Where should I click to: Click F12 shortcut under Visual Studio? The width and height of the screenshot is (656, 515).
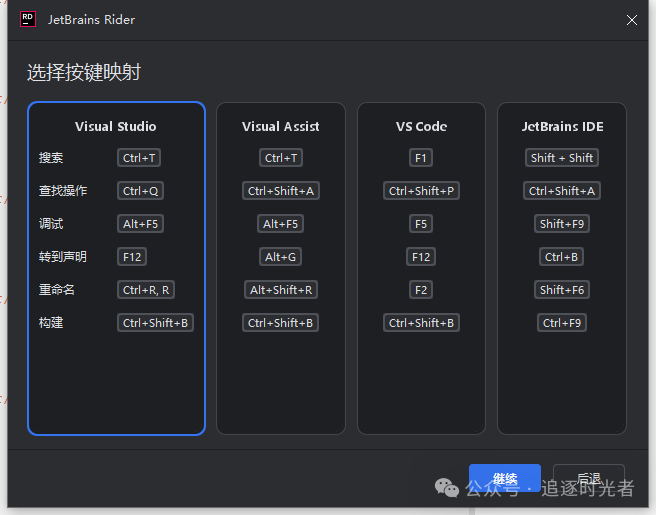click(x=132, y=256)
